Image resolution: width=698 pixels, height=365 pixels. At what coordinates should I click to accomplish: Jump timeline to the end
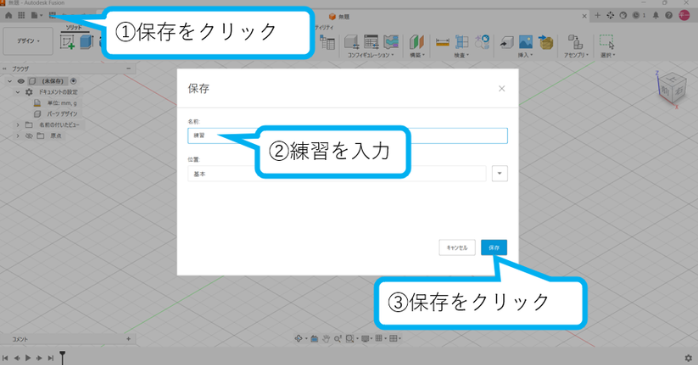(x=51, y=358)
